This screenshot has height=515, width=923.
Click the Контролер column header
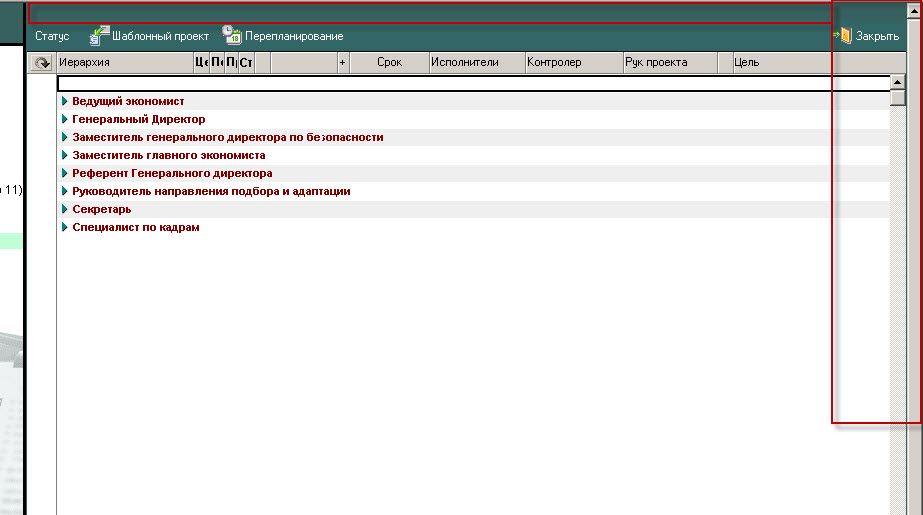pyautogui.click(x=572, y=63)
